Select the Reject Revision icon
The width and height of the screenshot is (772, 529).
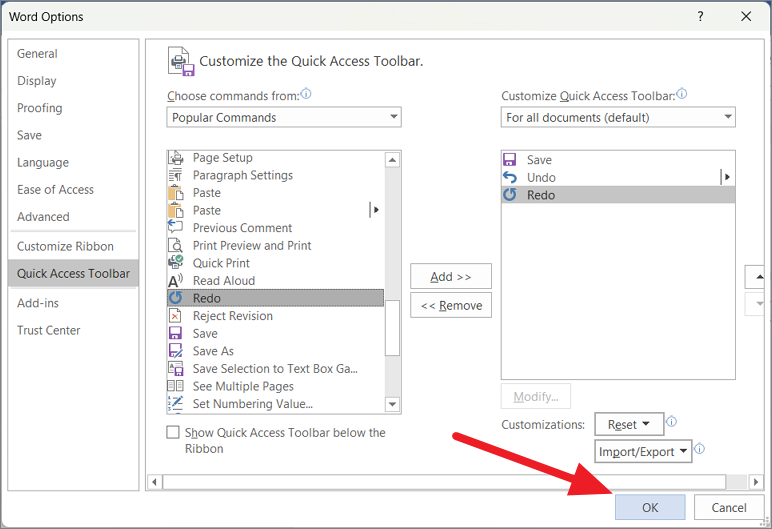176,316
